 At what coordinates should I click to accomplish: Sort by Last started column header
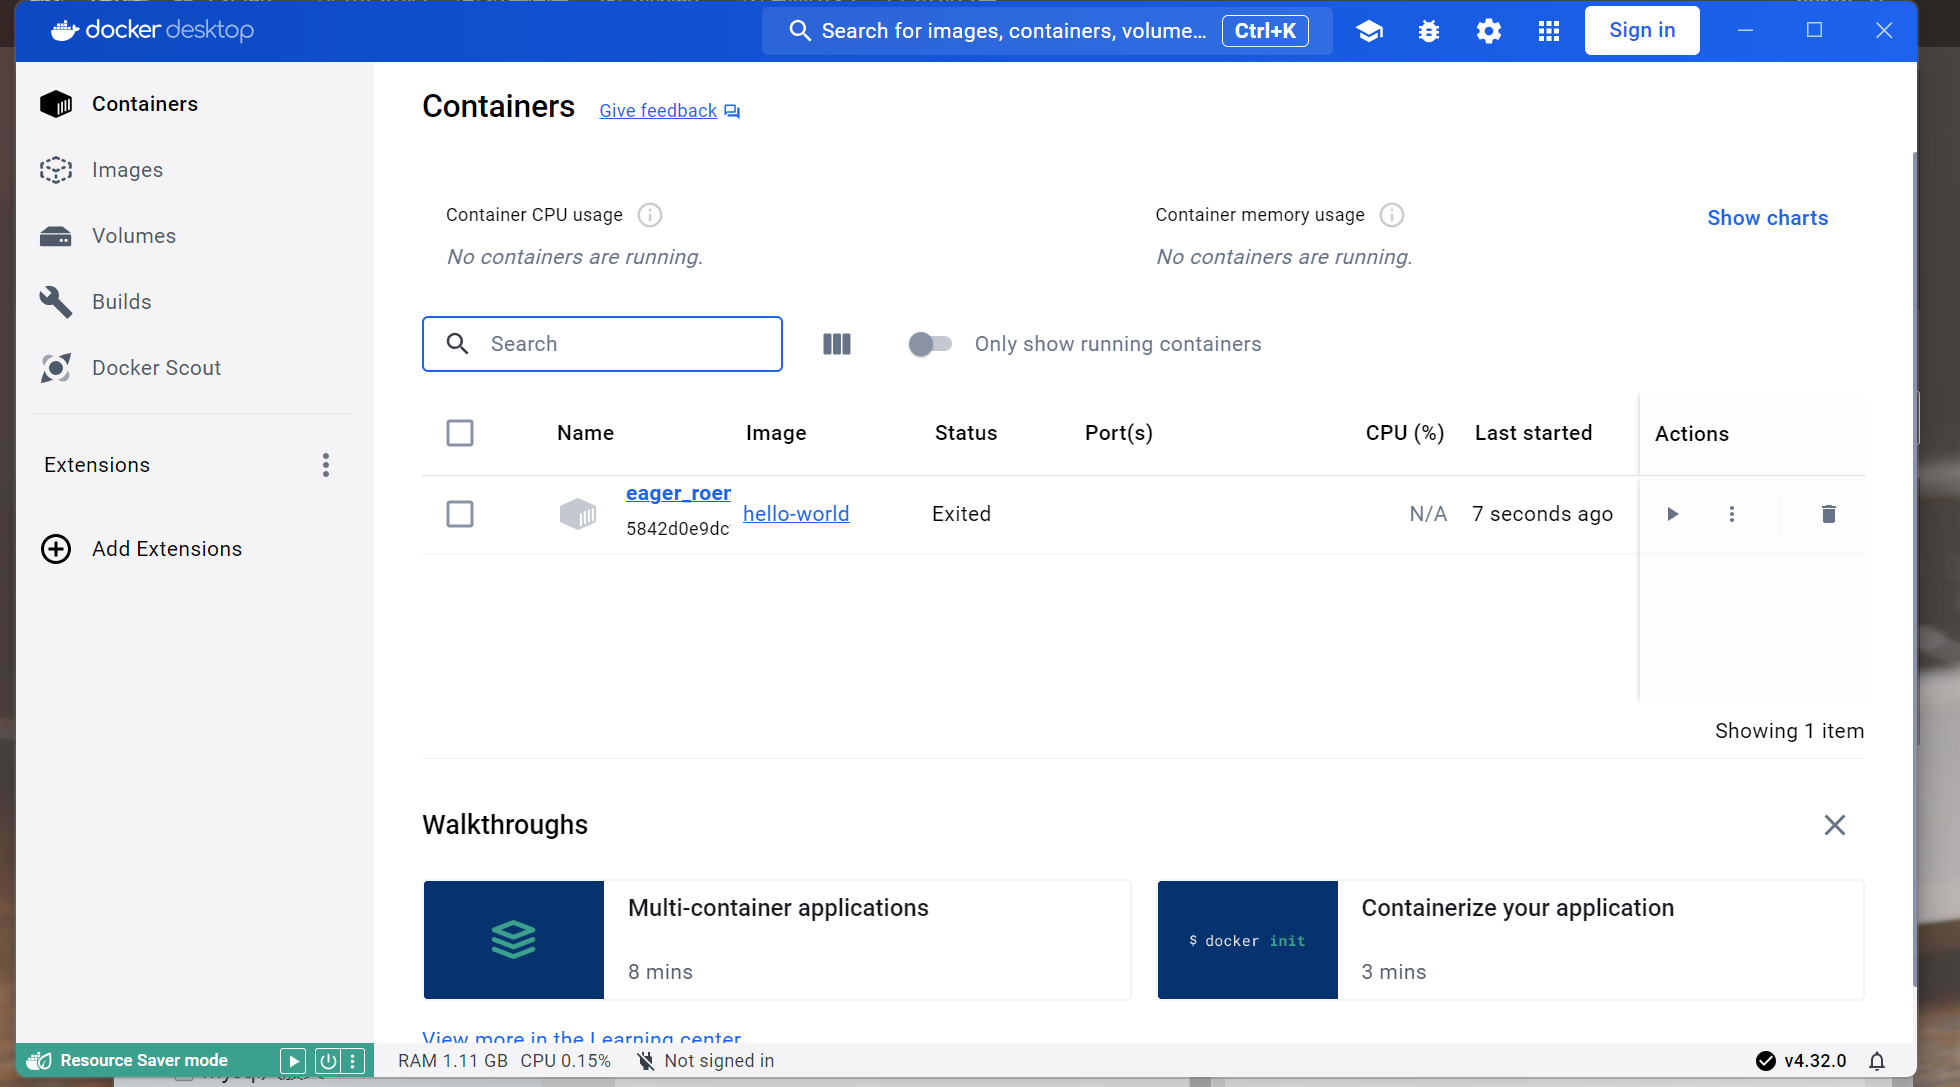pyautogui.click(x=1534, y=433)
